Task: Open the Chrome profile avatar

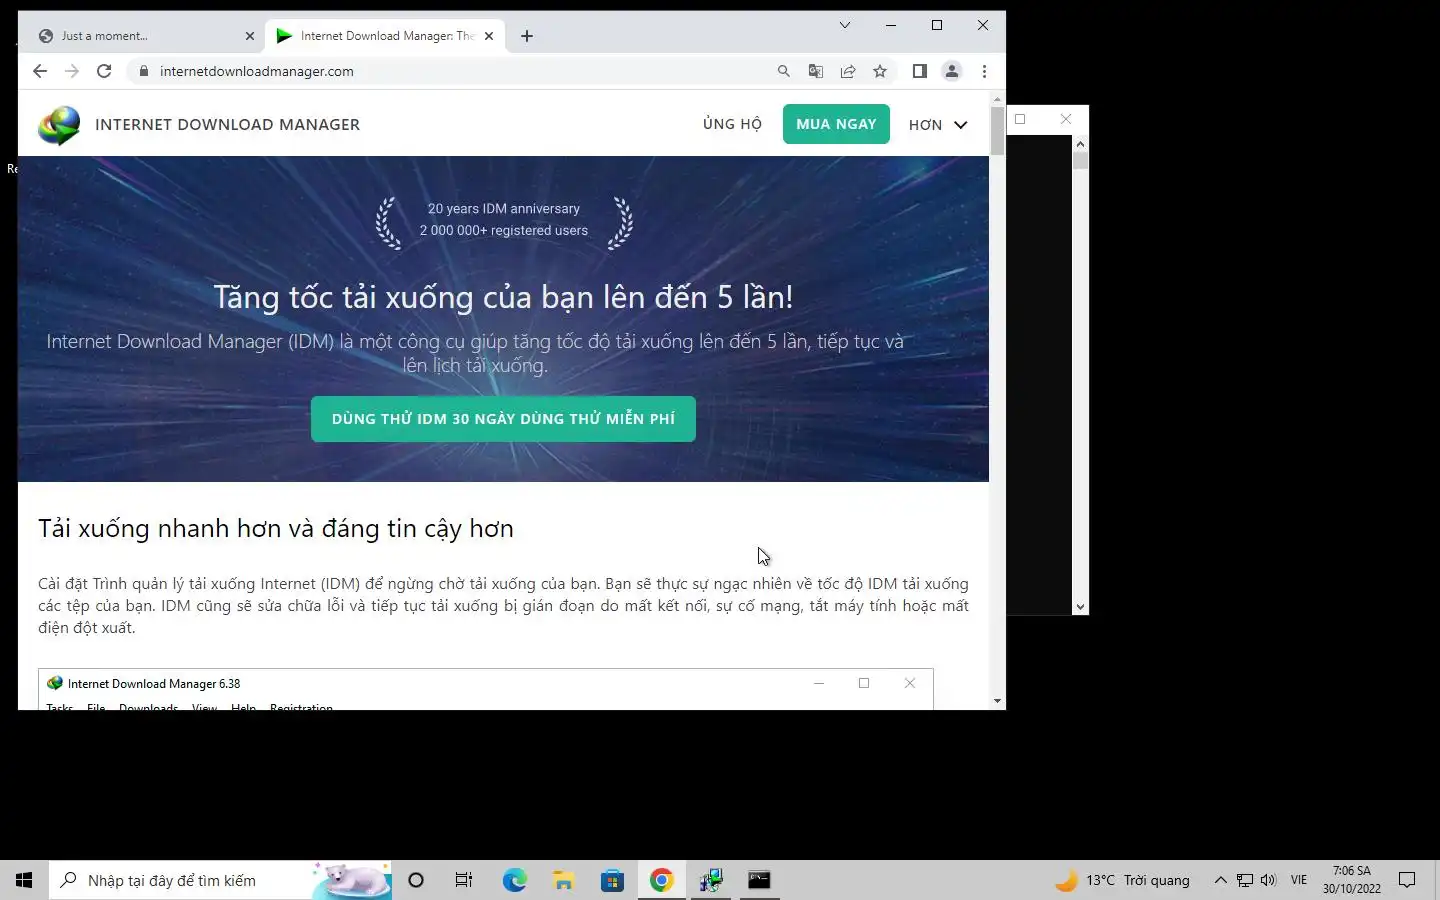Action: (x=952, y=71)
